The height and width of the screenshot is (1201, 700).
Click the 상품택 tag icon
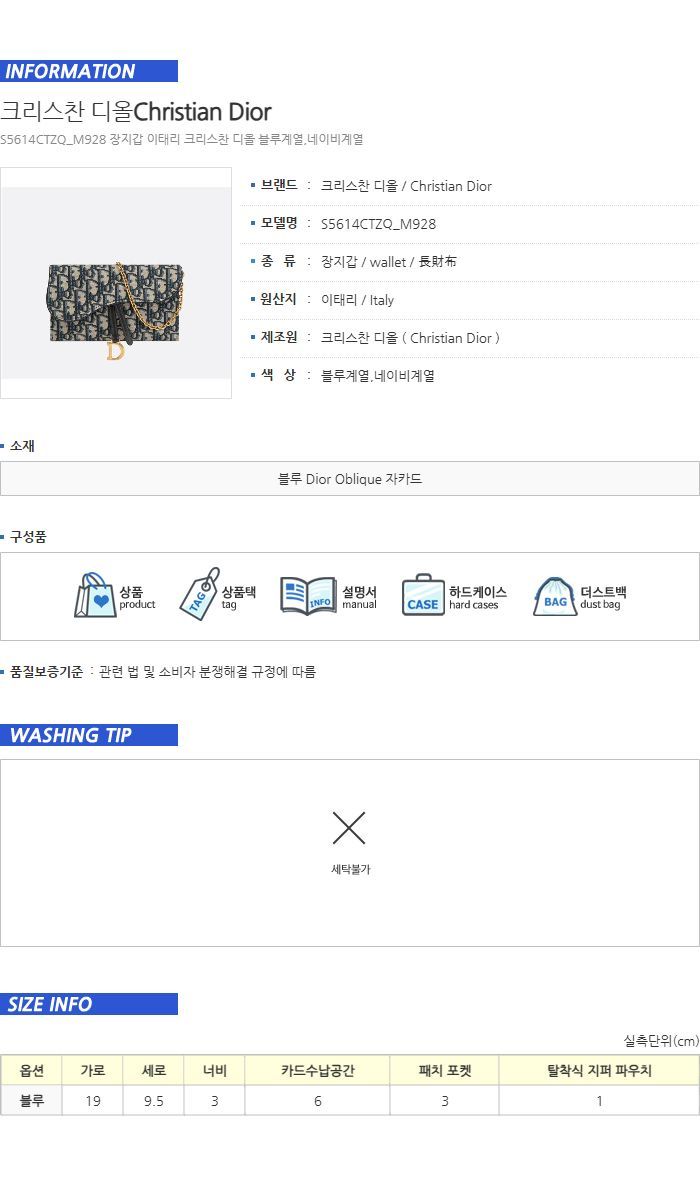tap(199, 594)
